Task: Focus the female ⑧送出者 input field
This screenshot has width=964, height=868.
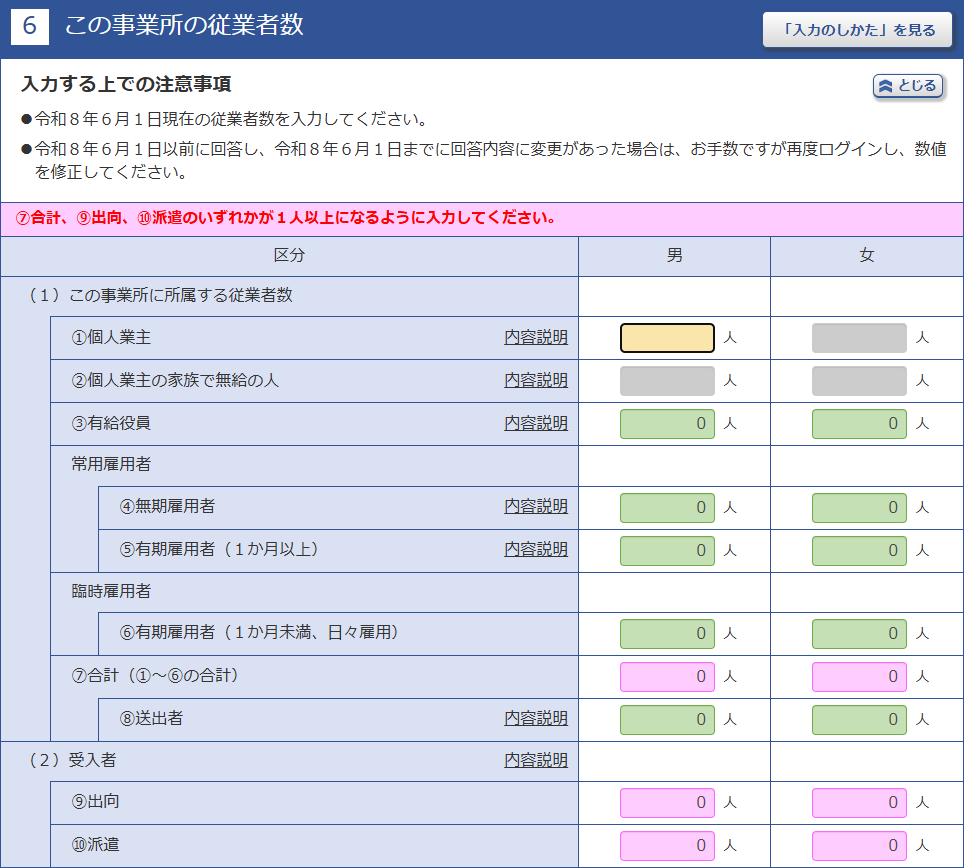Action: point(859,720)
